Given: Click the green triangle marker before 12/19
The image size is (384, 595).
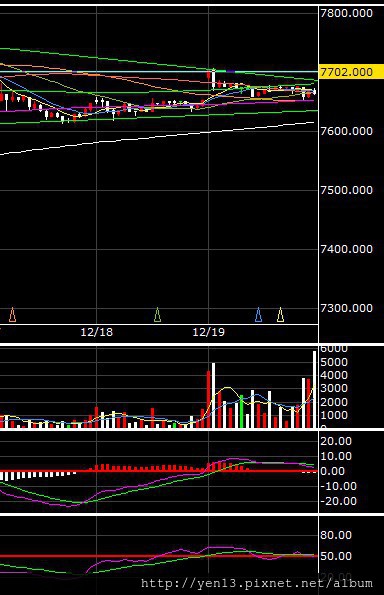Looking at the screenshot, I should point(157,315).
